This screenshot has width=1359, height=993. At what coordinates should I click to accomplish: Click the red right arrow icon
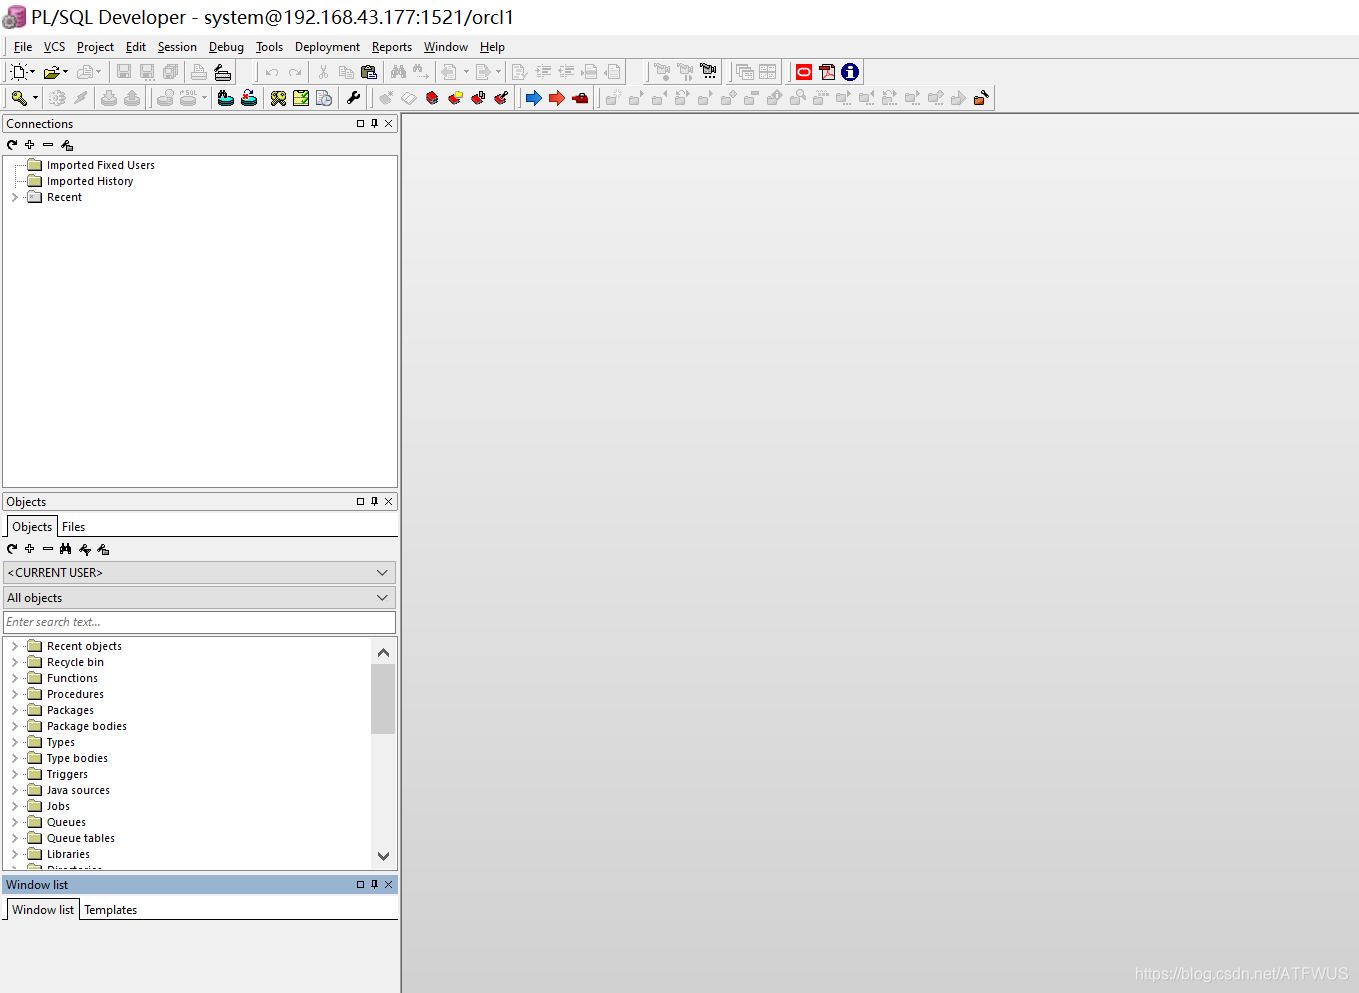point(557,98)
